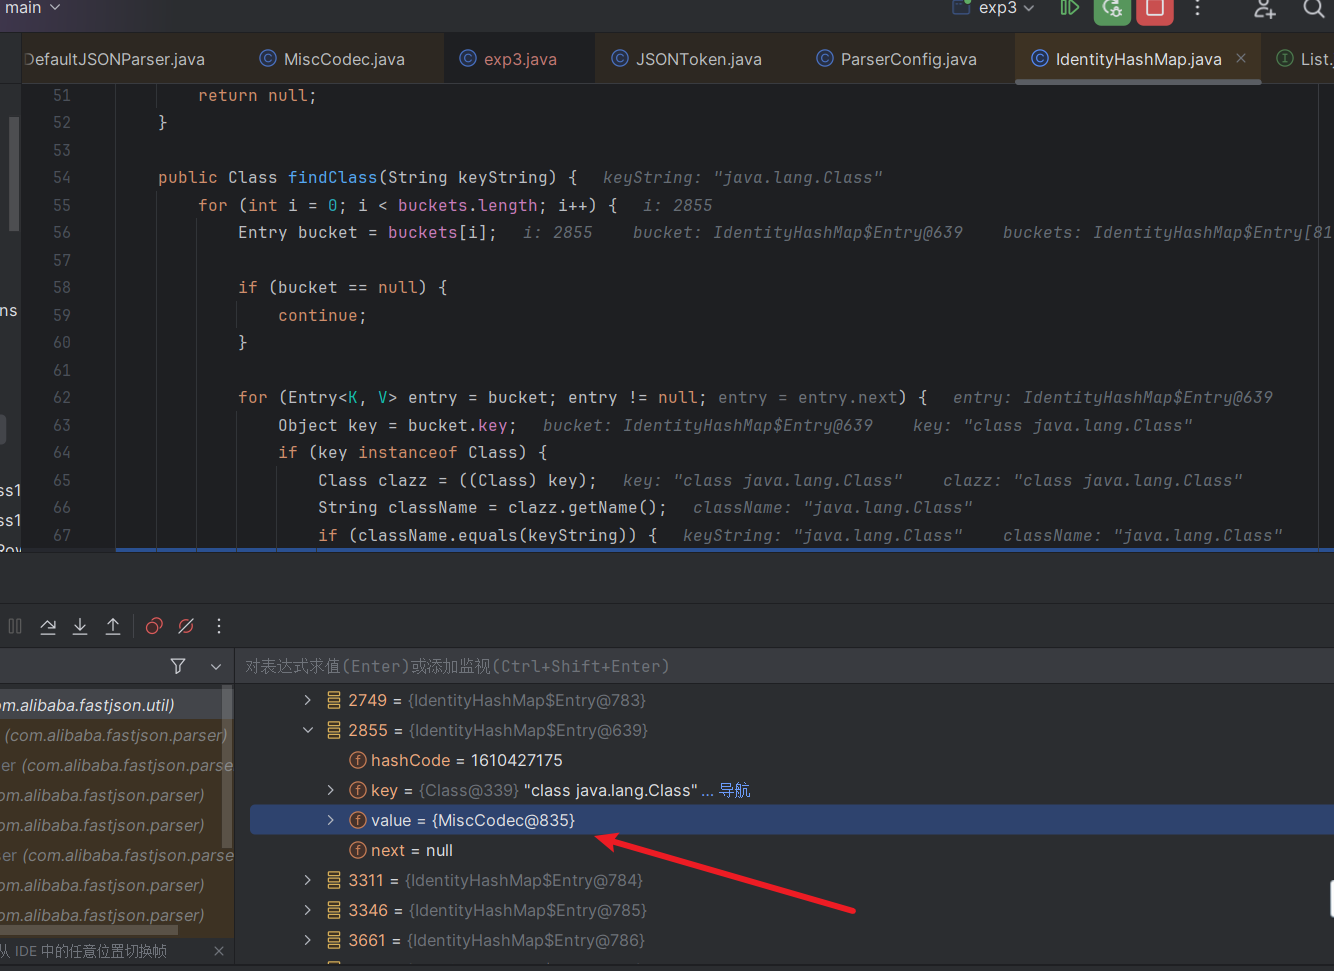Open the Code With Me add-user icon

(x=1265, y=9)
